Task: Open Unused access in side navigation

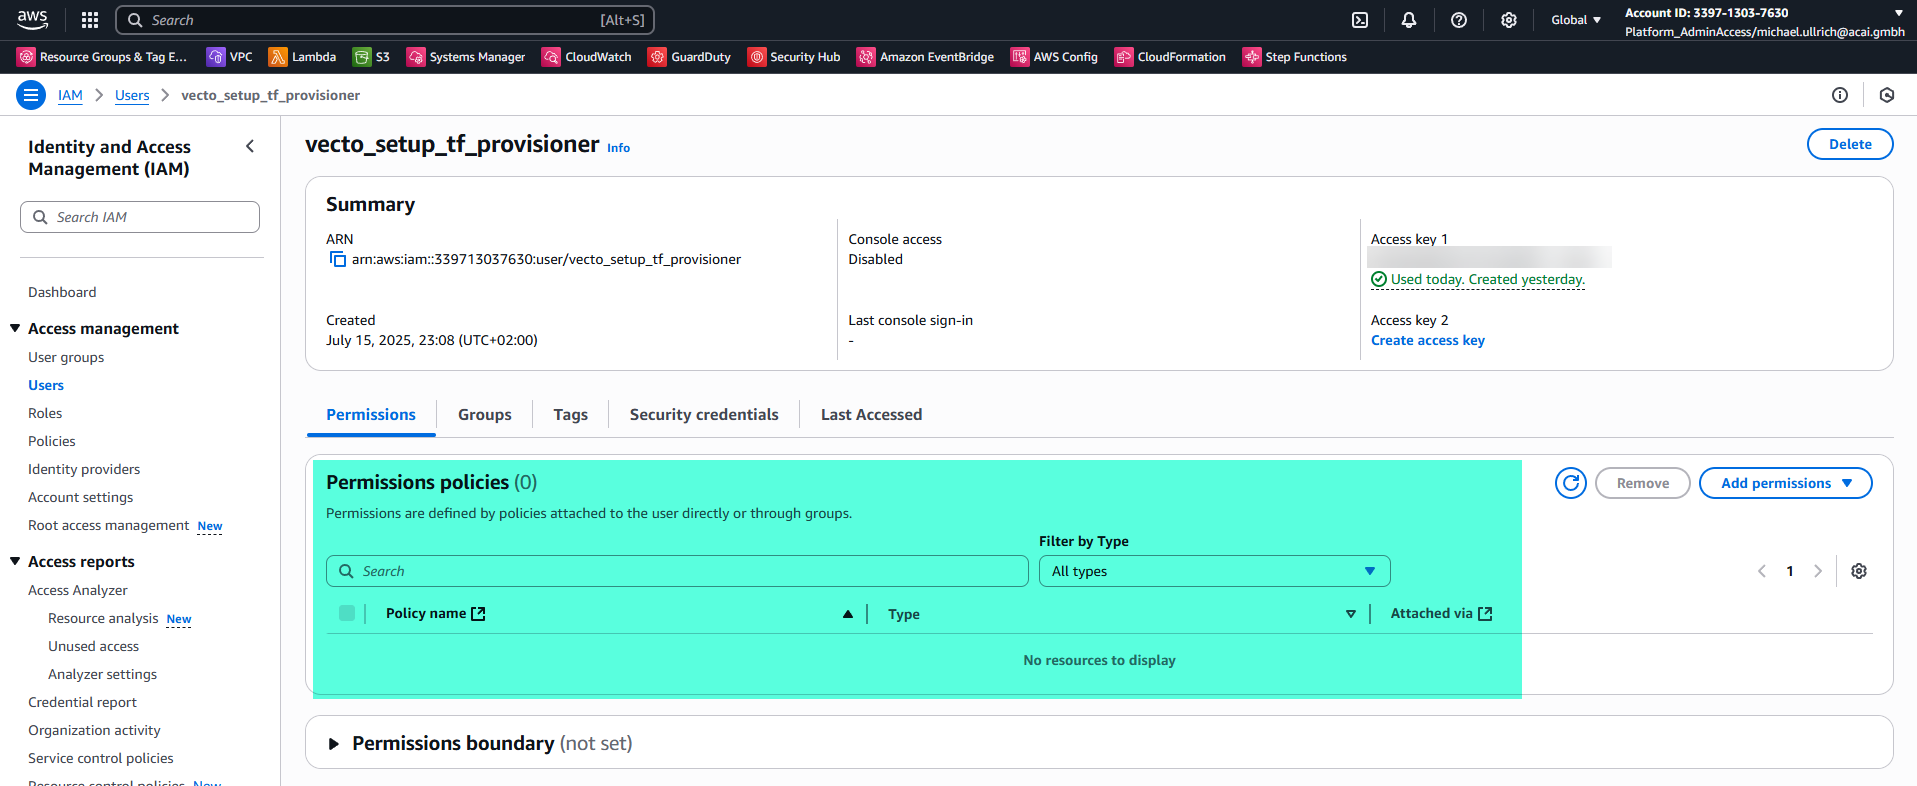Action: pos(93,646)
